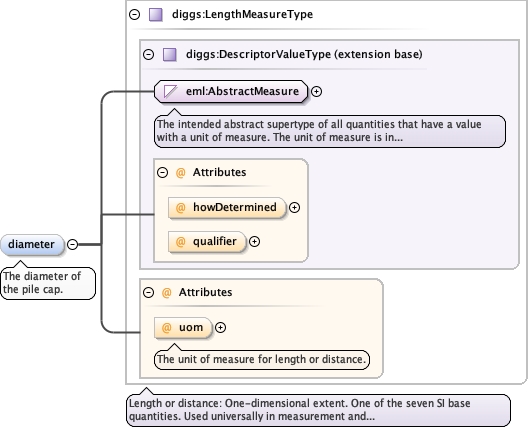This screenshot has height=430, width=529.
Task: Expand the howDetermined attribute
Action: [295, 207]
